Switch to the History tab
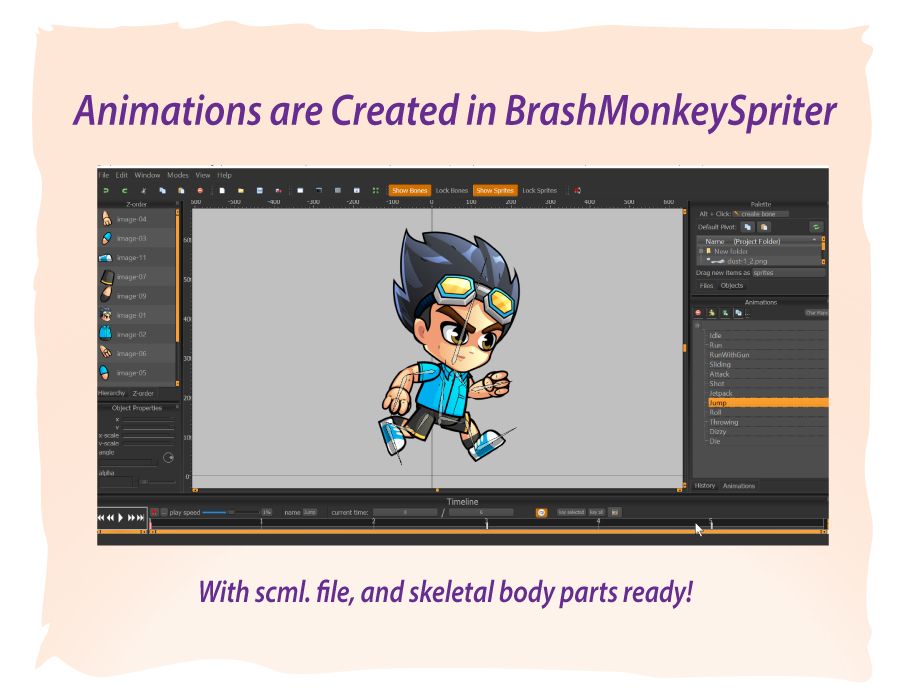 (705, 486)
